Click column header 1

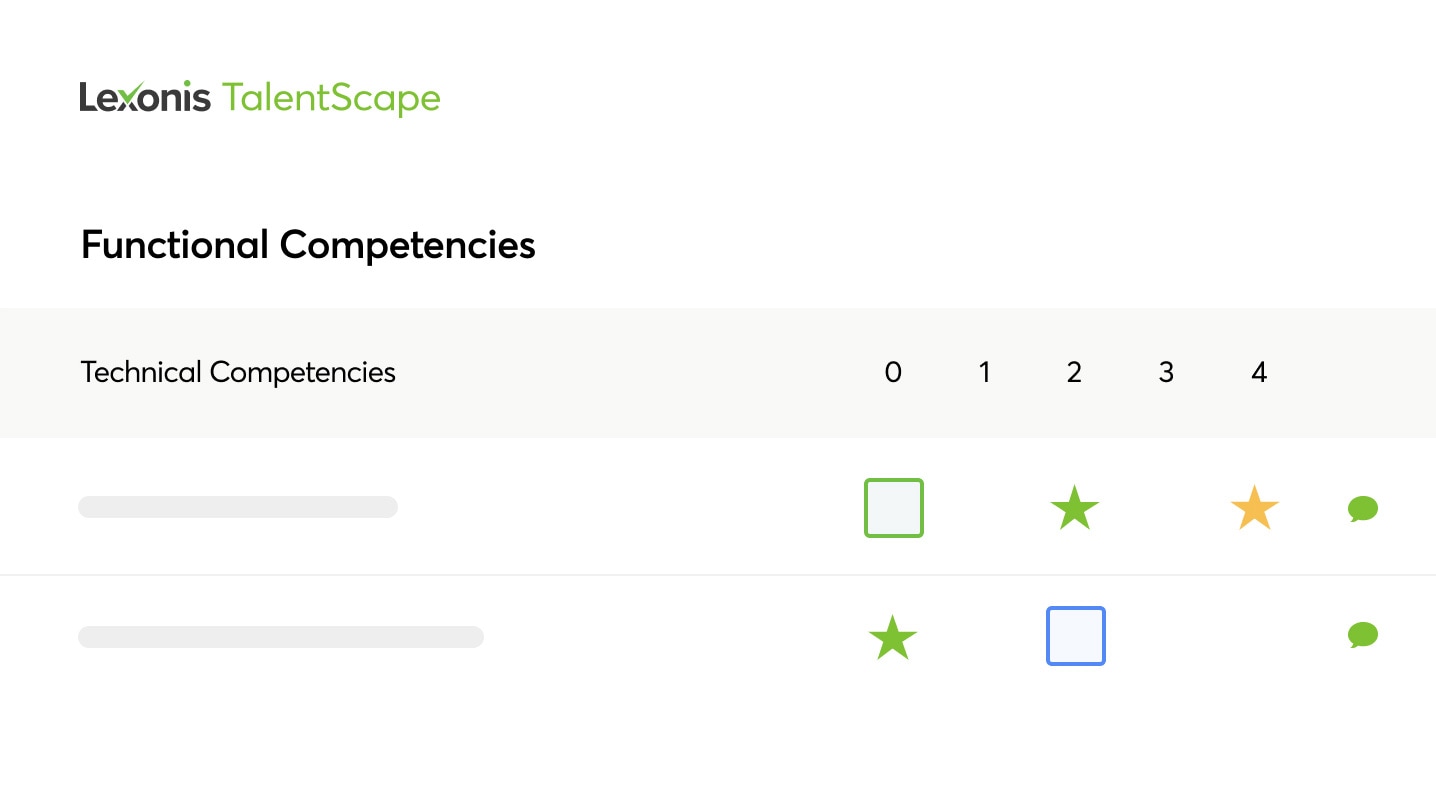tap(984, 373)
